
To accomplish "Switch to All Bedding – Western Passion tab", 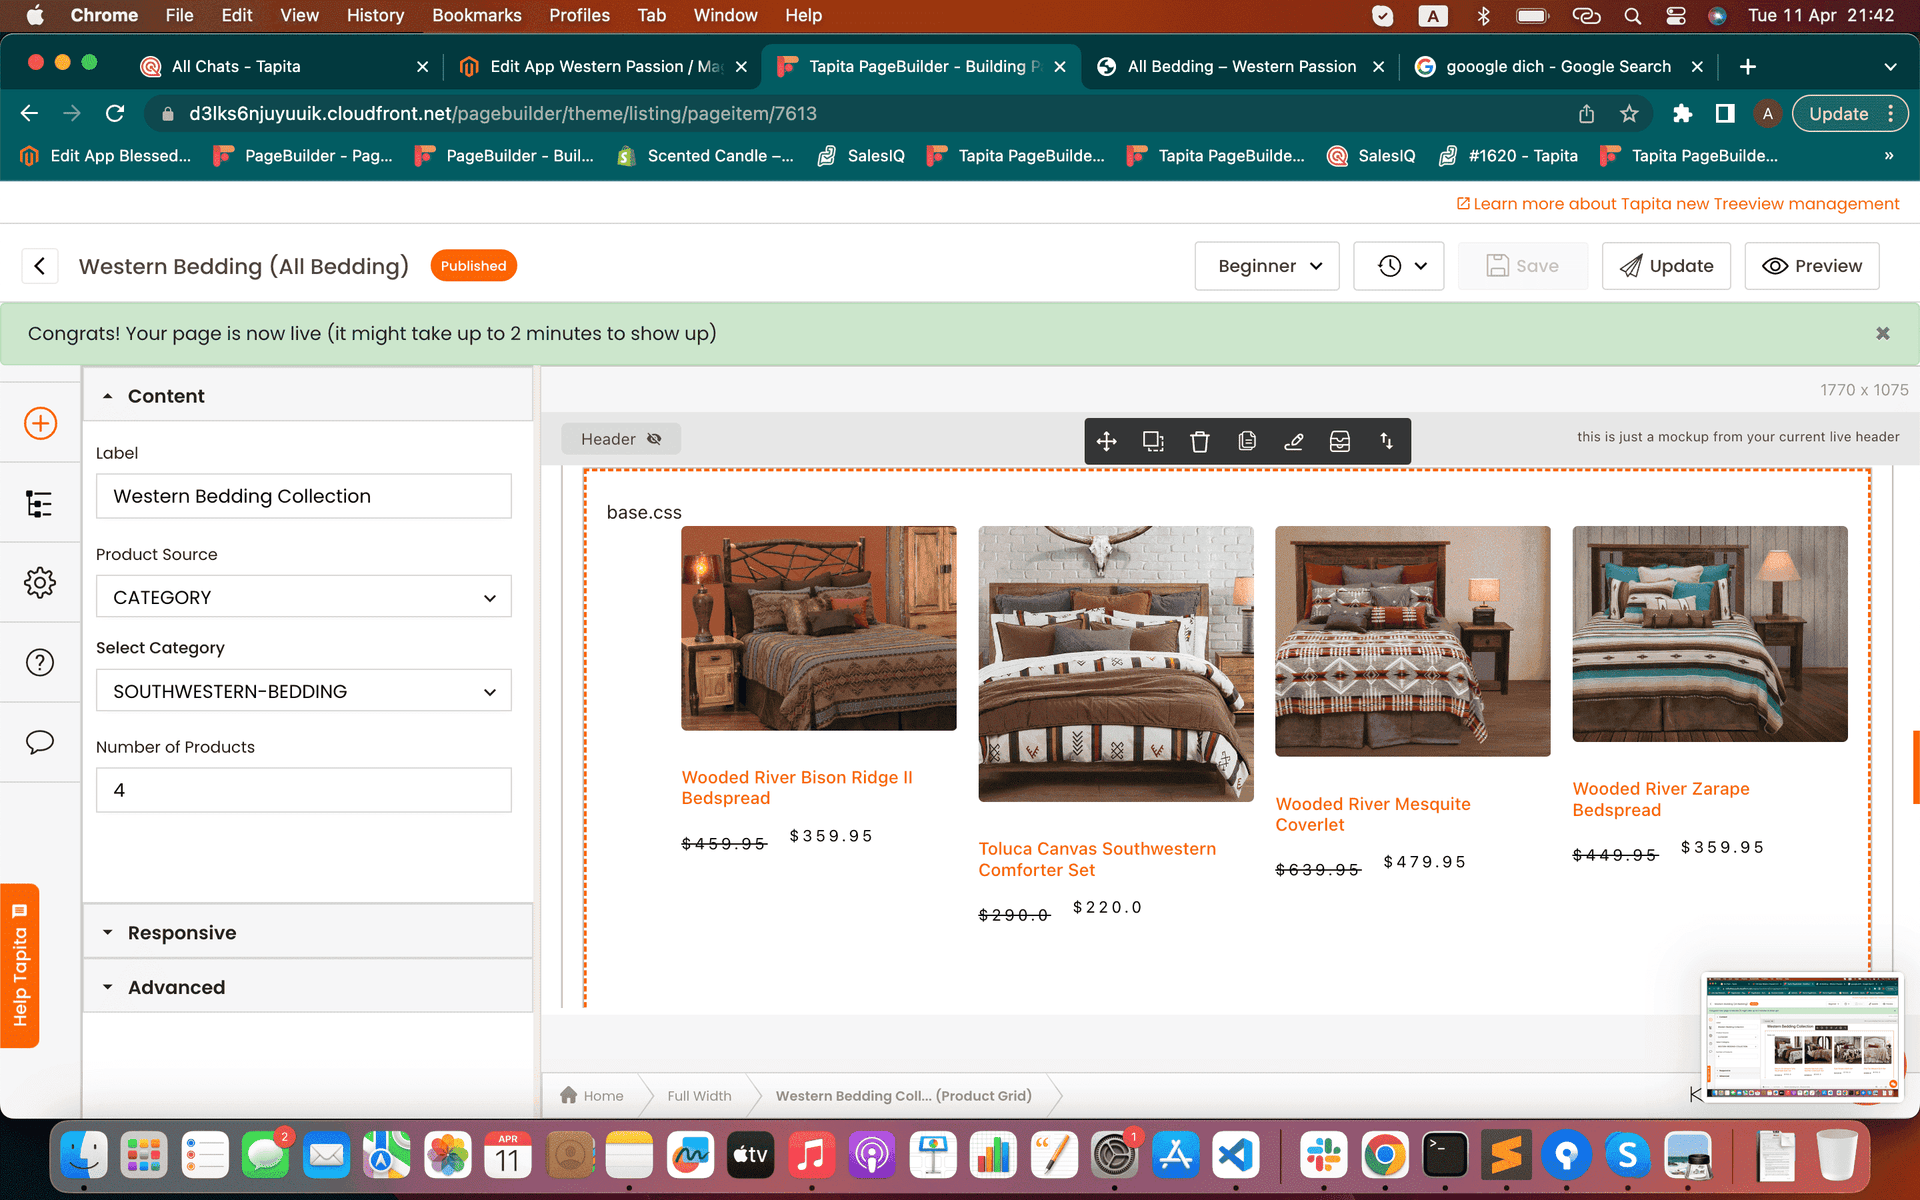I will pos(1240,67).
